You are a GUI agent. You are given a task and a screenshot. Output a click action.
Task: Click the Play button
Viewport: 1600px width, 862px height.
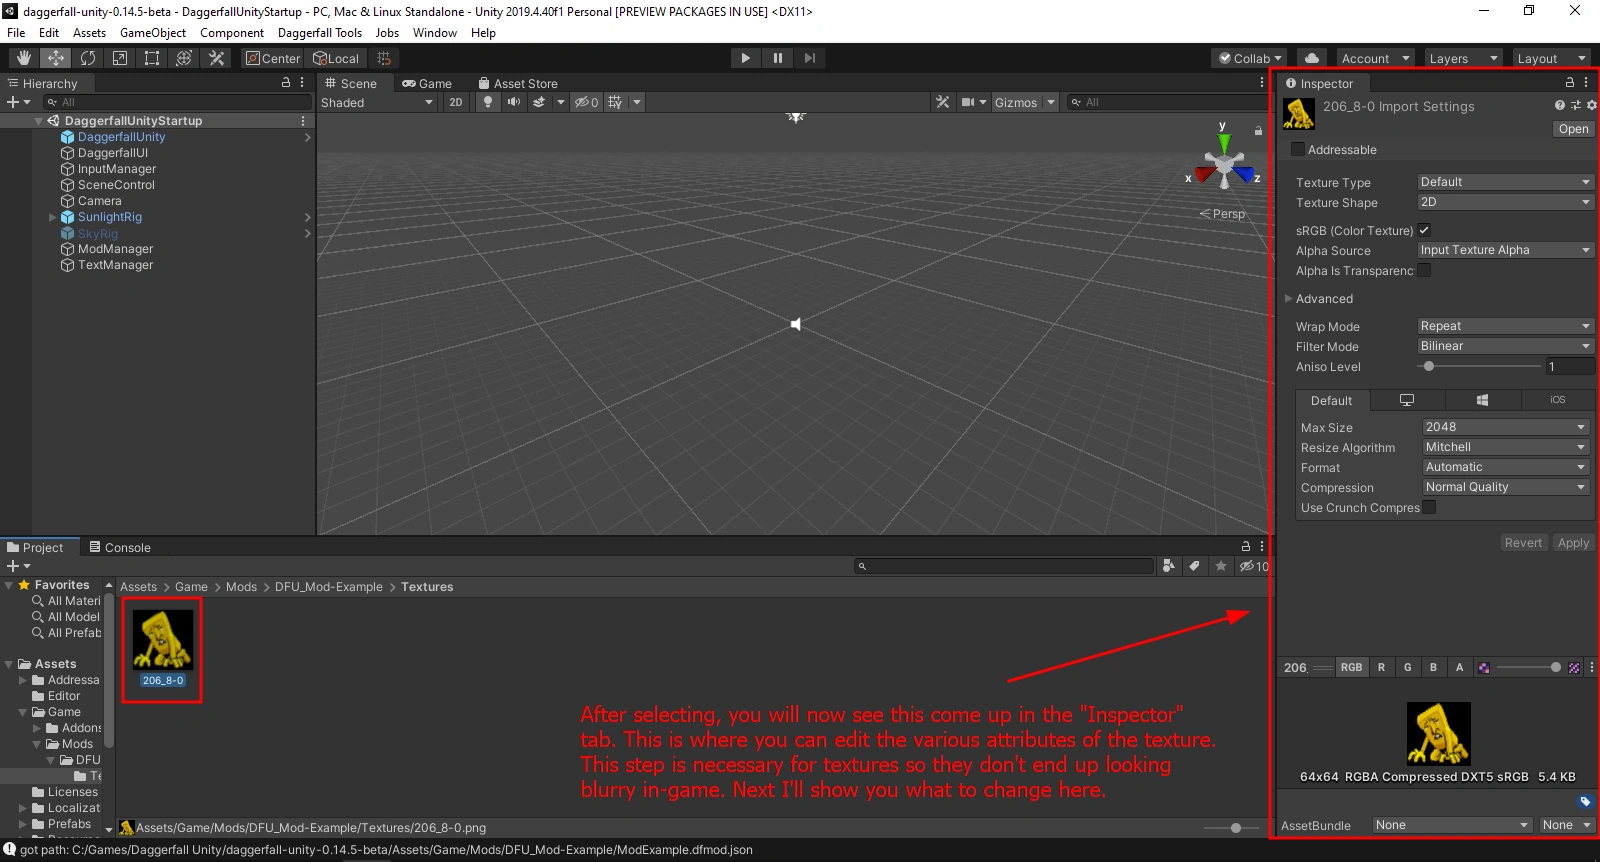click(x=745, y=58)
